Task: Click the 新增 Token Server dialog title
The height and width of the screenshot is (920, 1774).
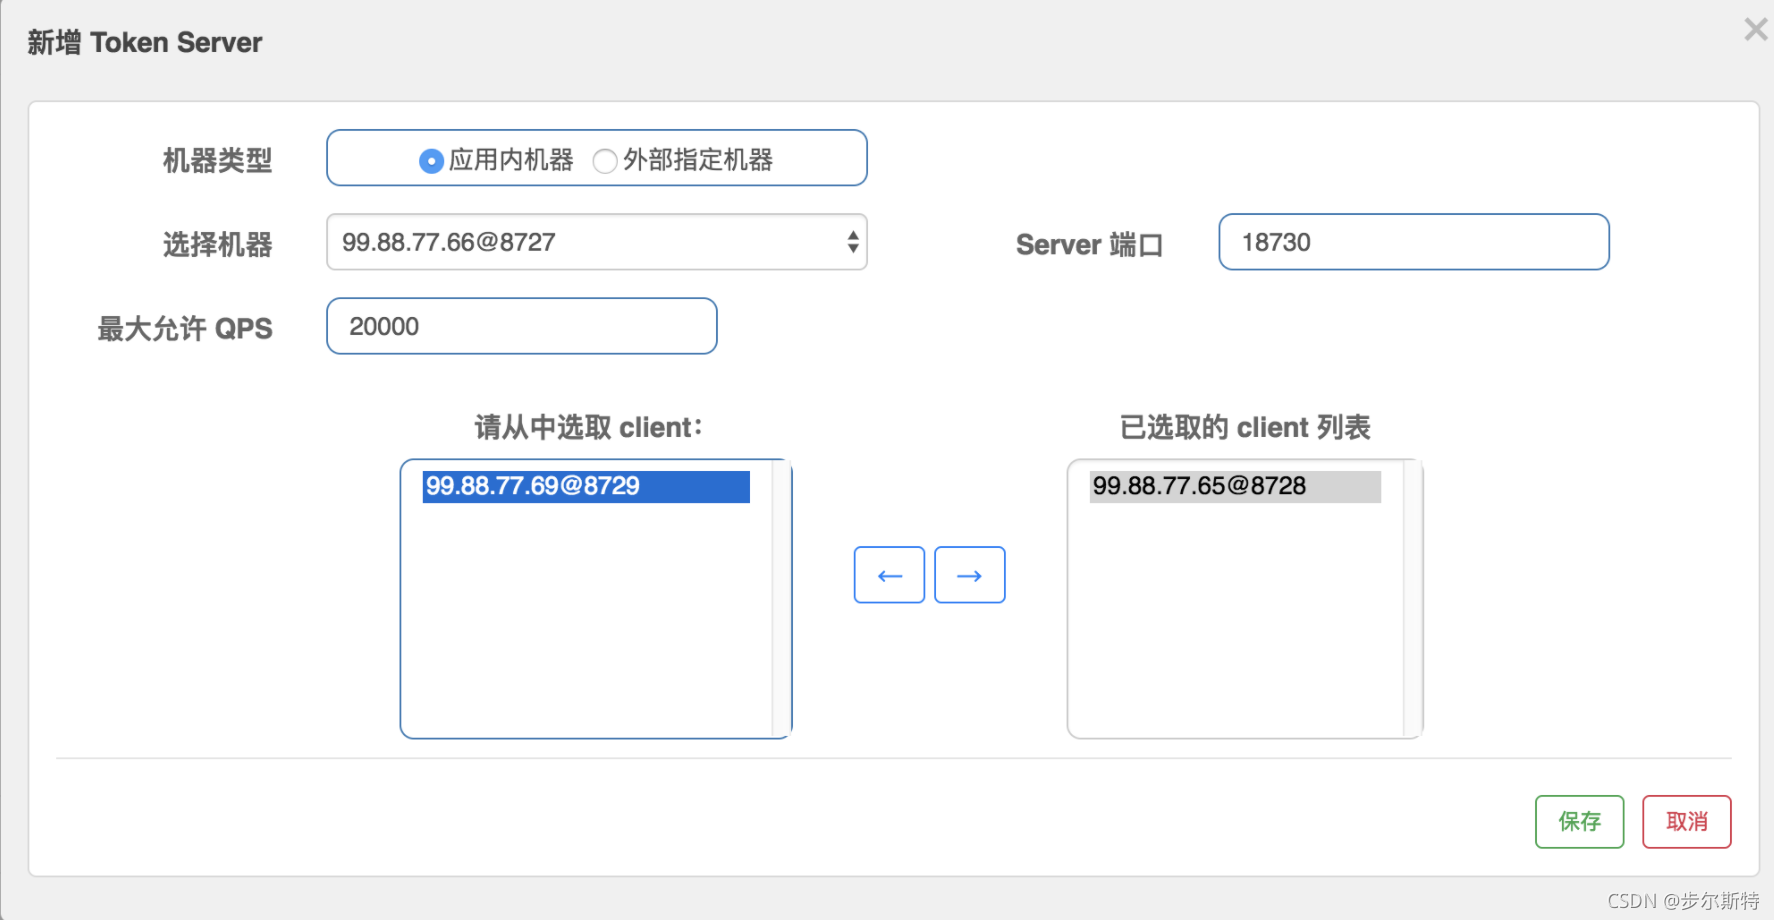Action: [x=145, y=42]
